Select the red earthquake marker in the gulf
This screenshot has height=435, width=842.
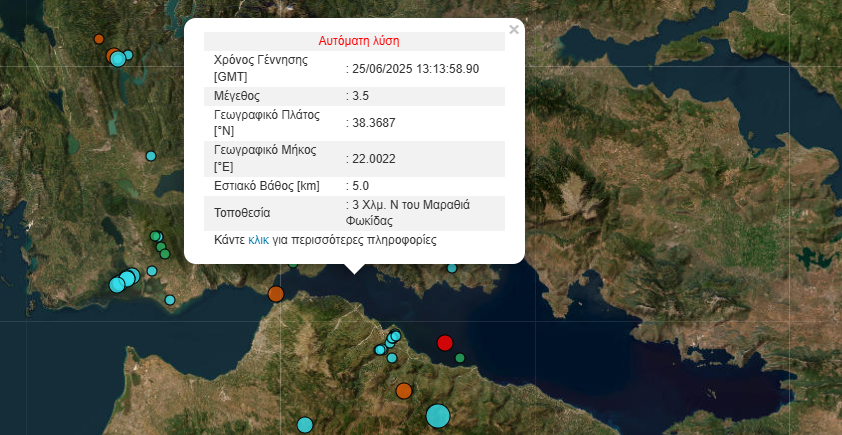pos(445,344)
